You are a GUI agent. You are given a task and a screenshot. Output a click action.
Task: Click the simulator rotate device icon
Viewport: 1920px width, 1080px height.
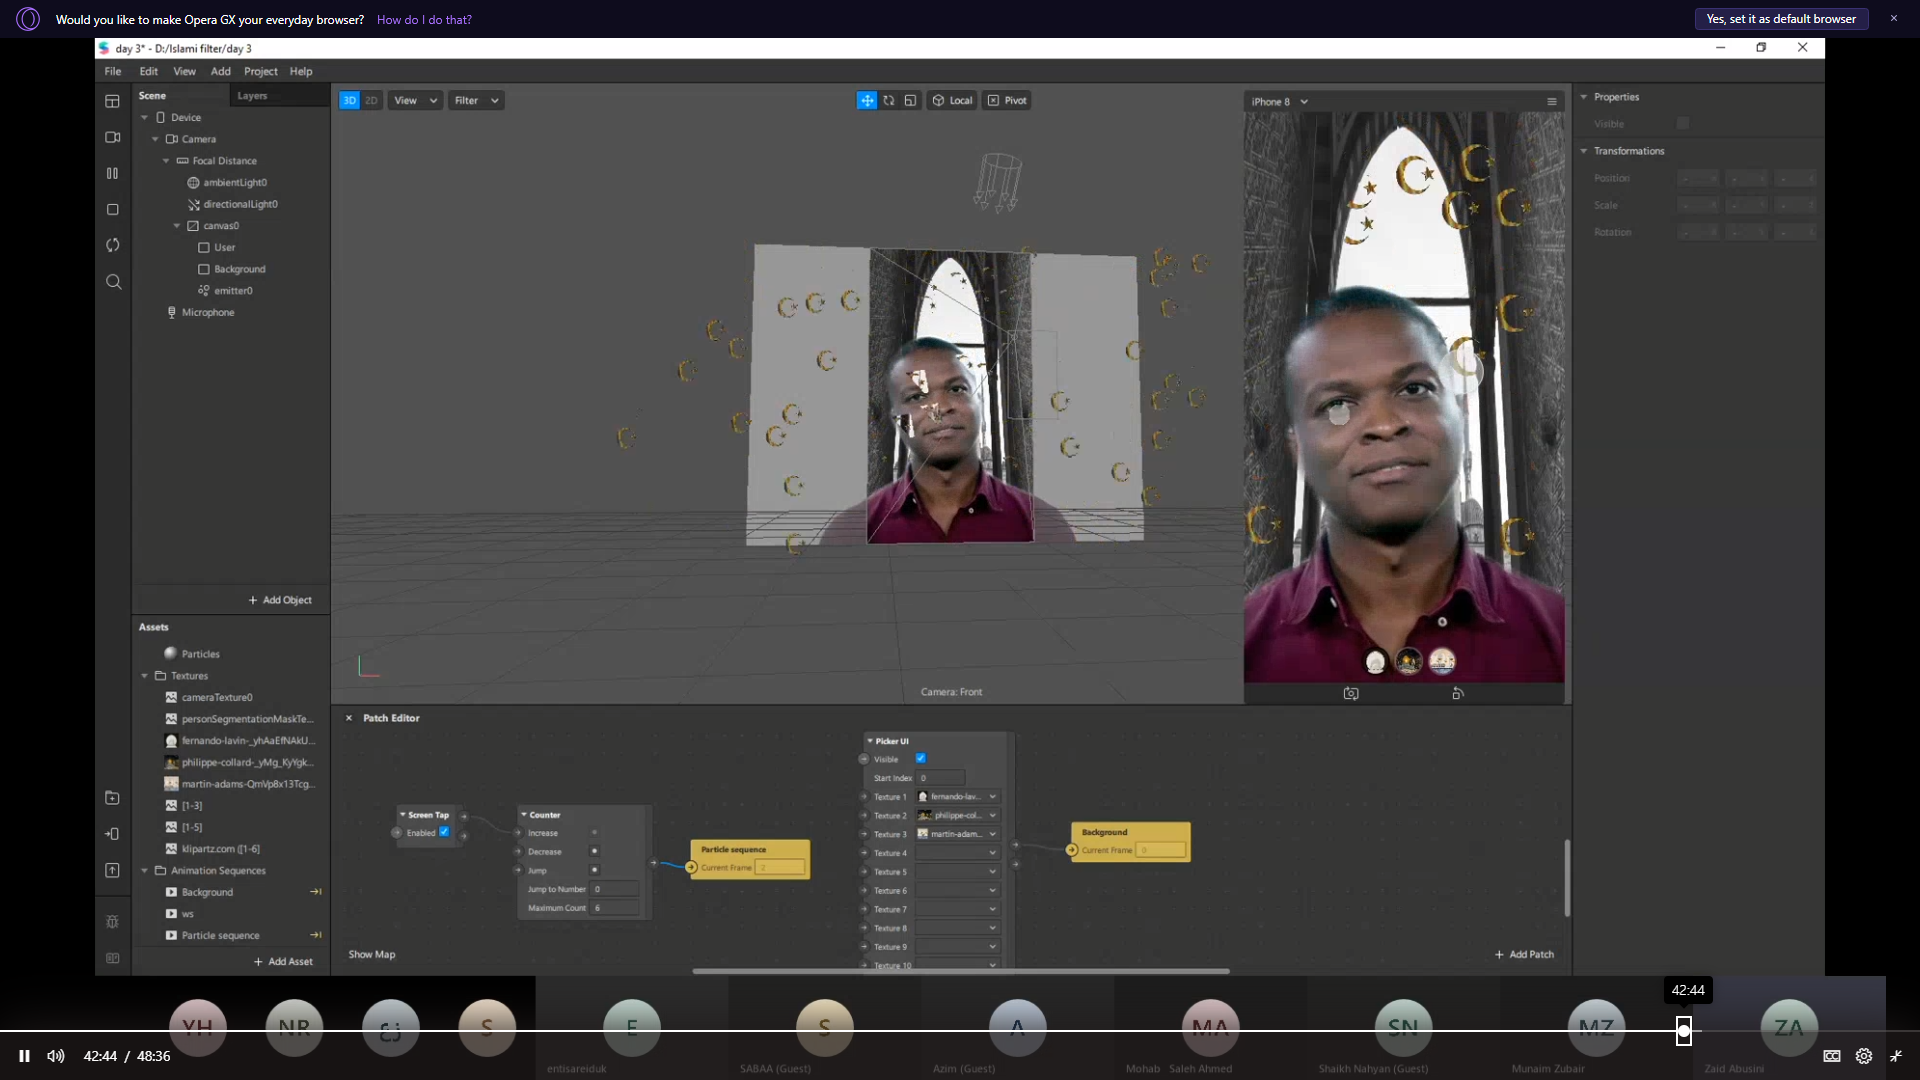click(1458, 693)
